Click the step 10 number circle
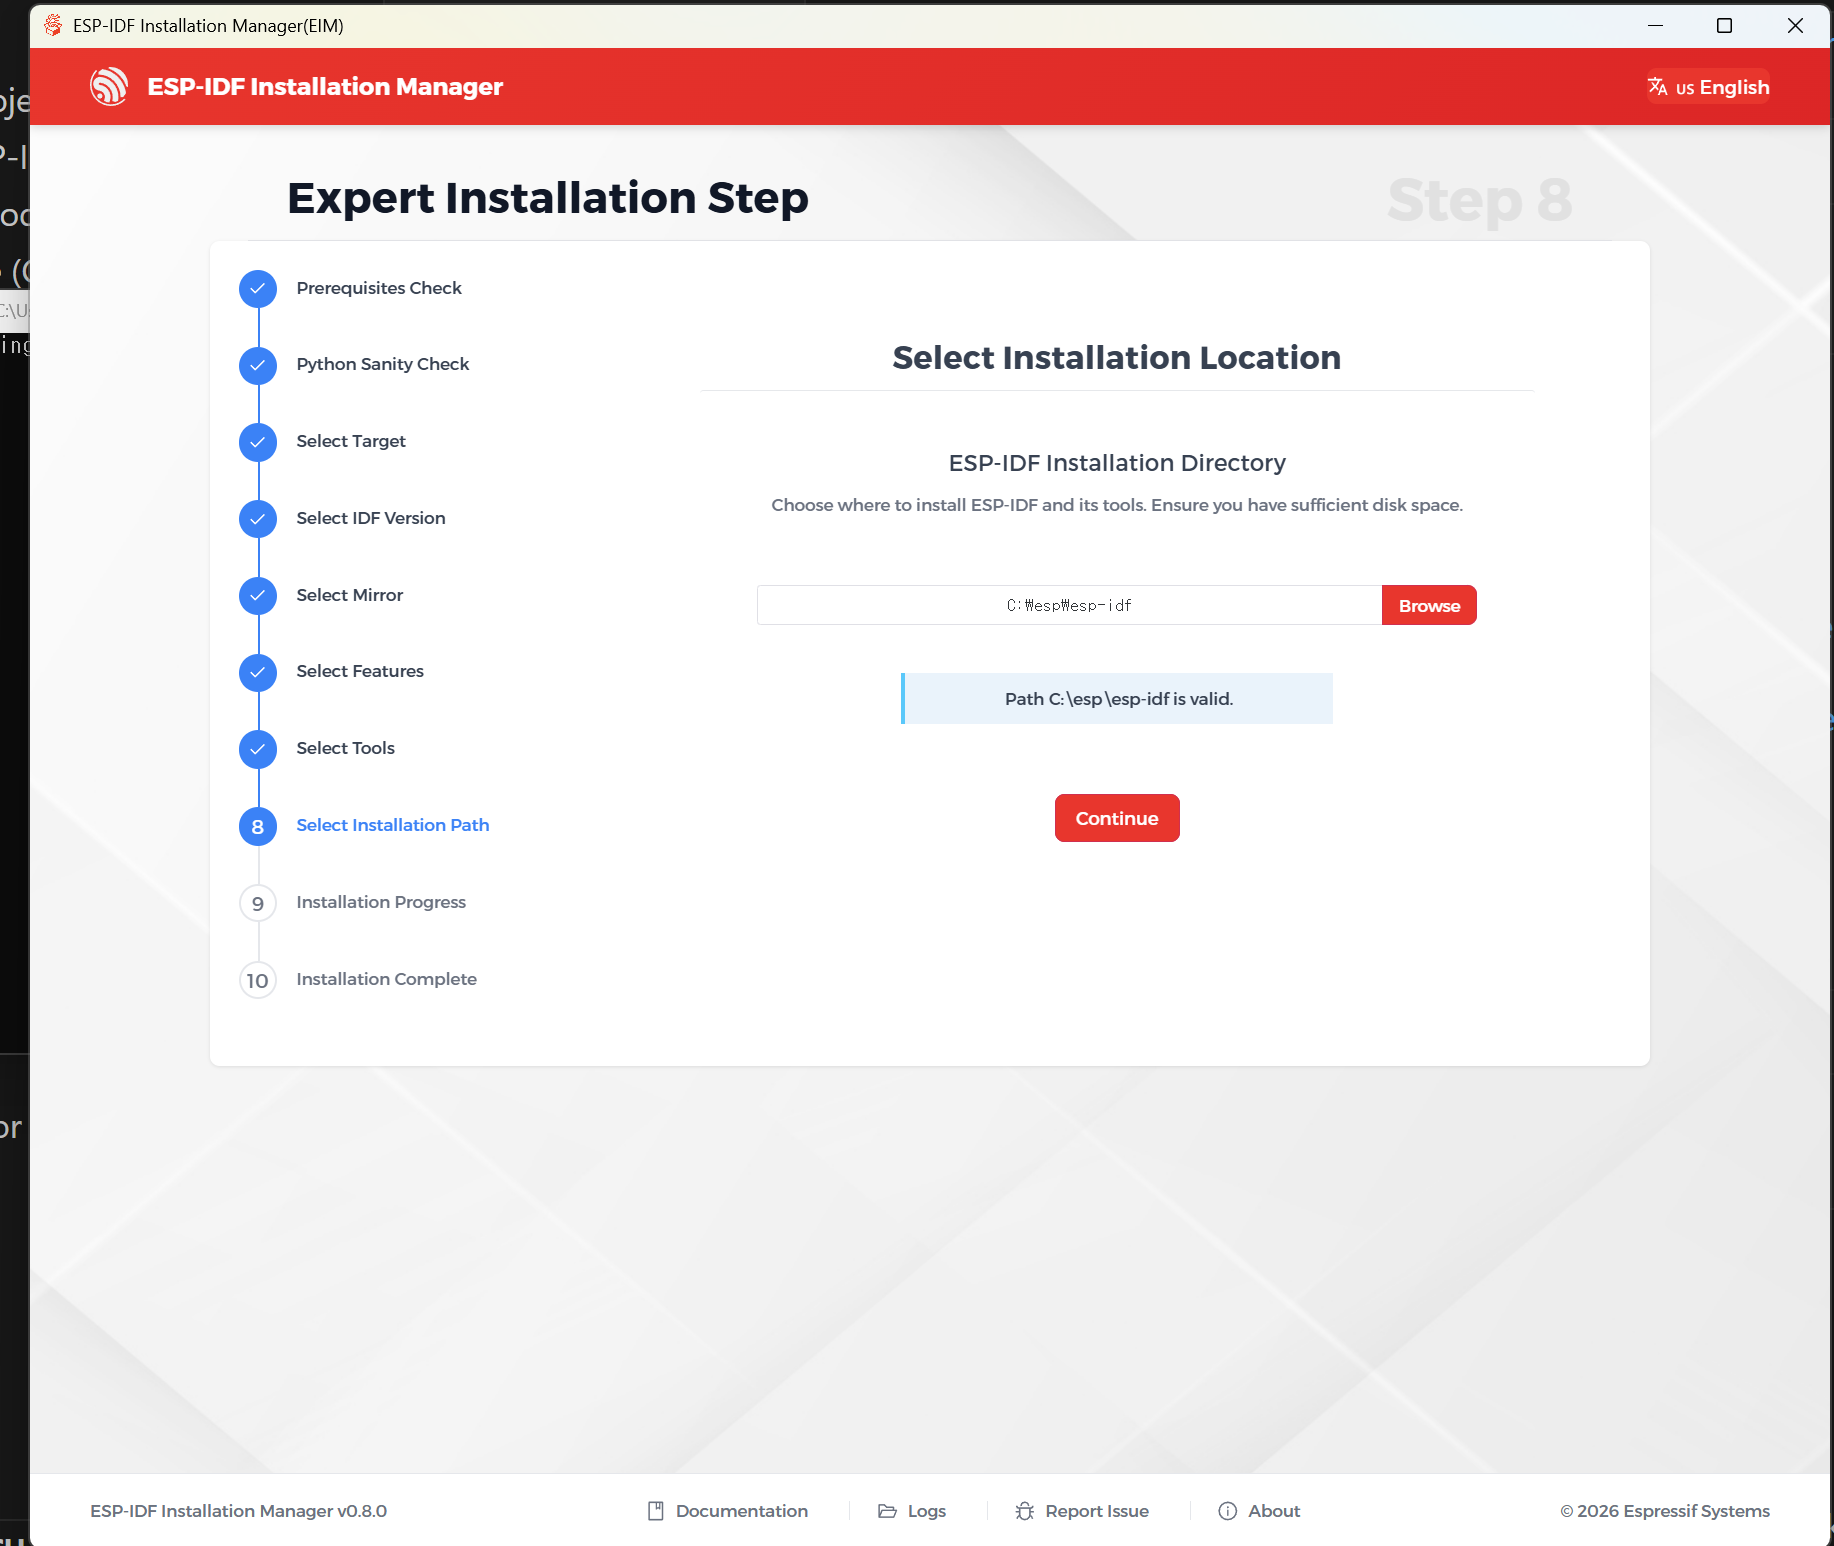Image resolution: width=1834 pixels, height=1546 pixels. point(258,980)
